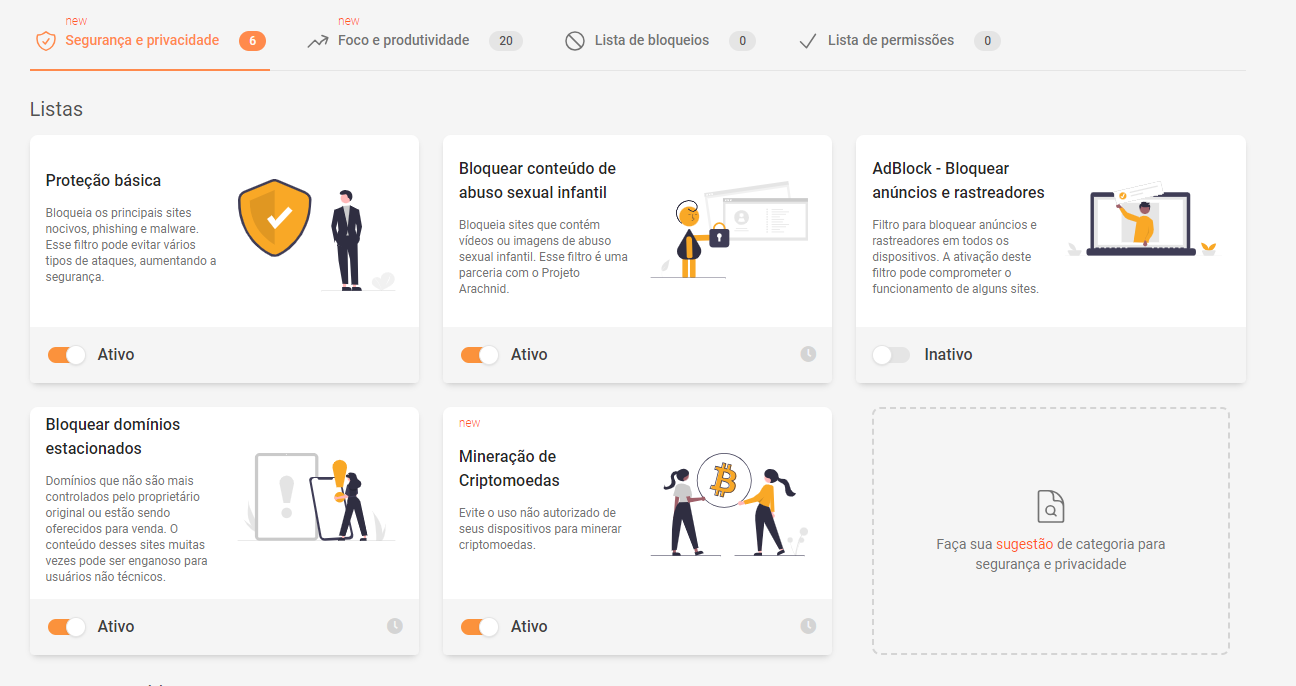
Task: Open the Lista de permissões tab
Action: tap(890, 41)
